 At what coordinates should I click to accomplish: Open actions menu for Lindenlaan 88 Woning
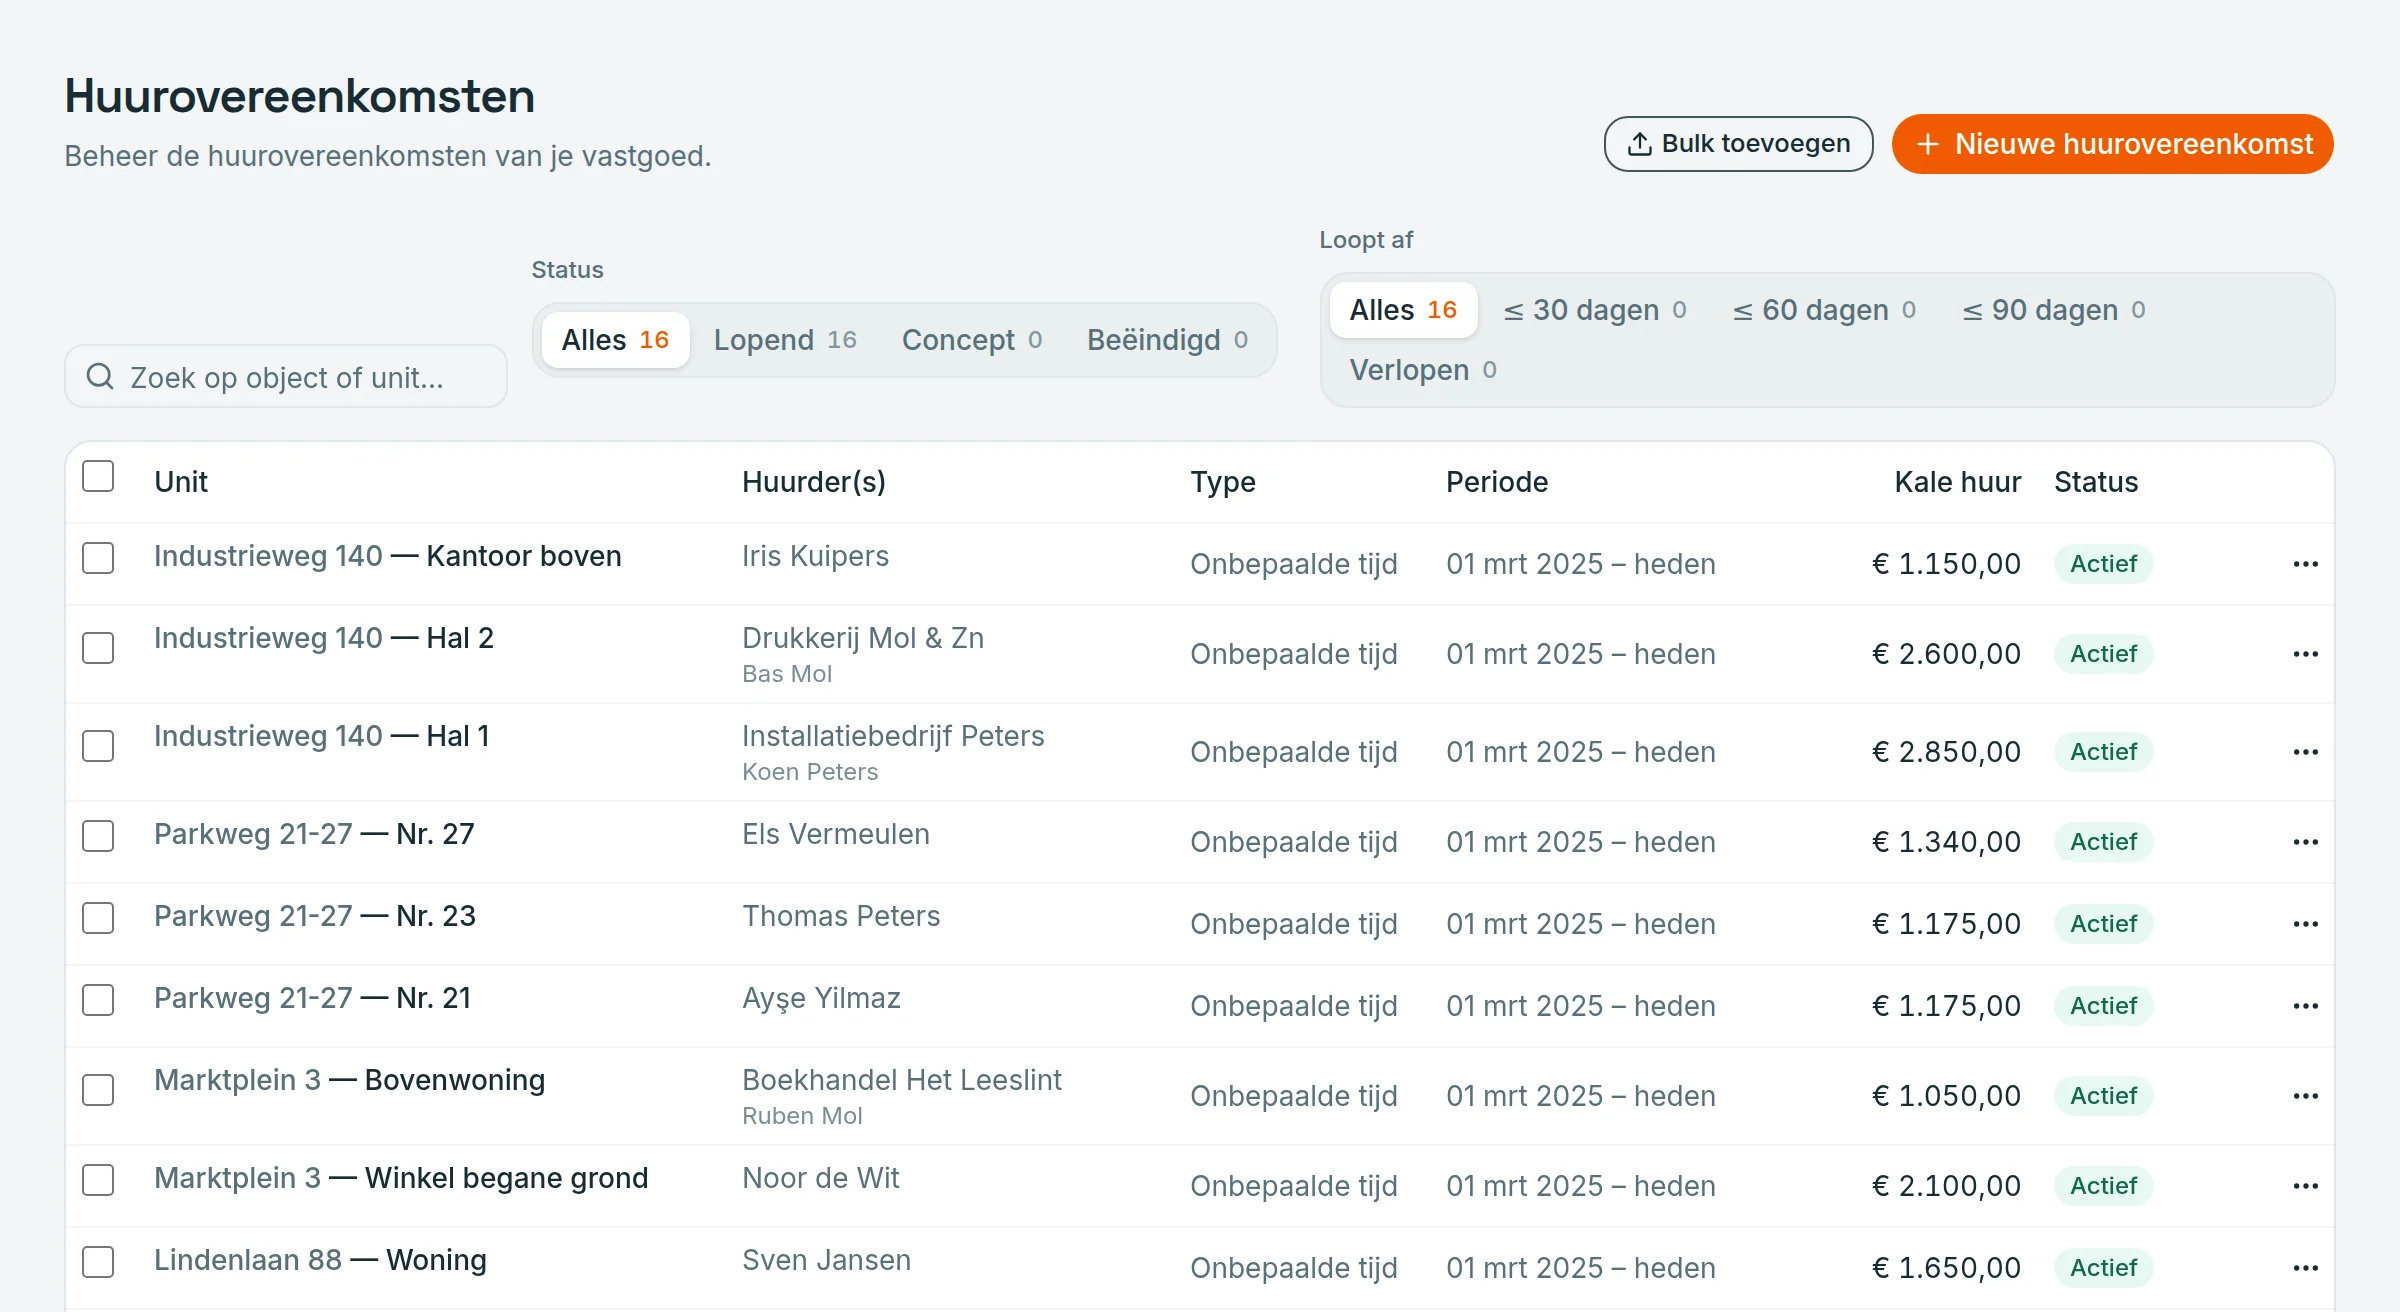pos(2305,1268)
